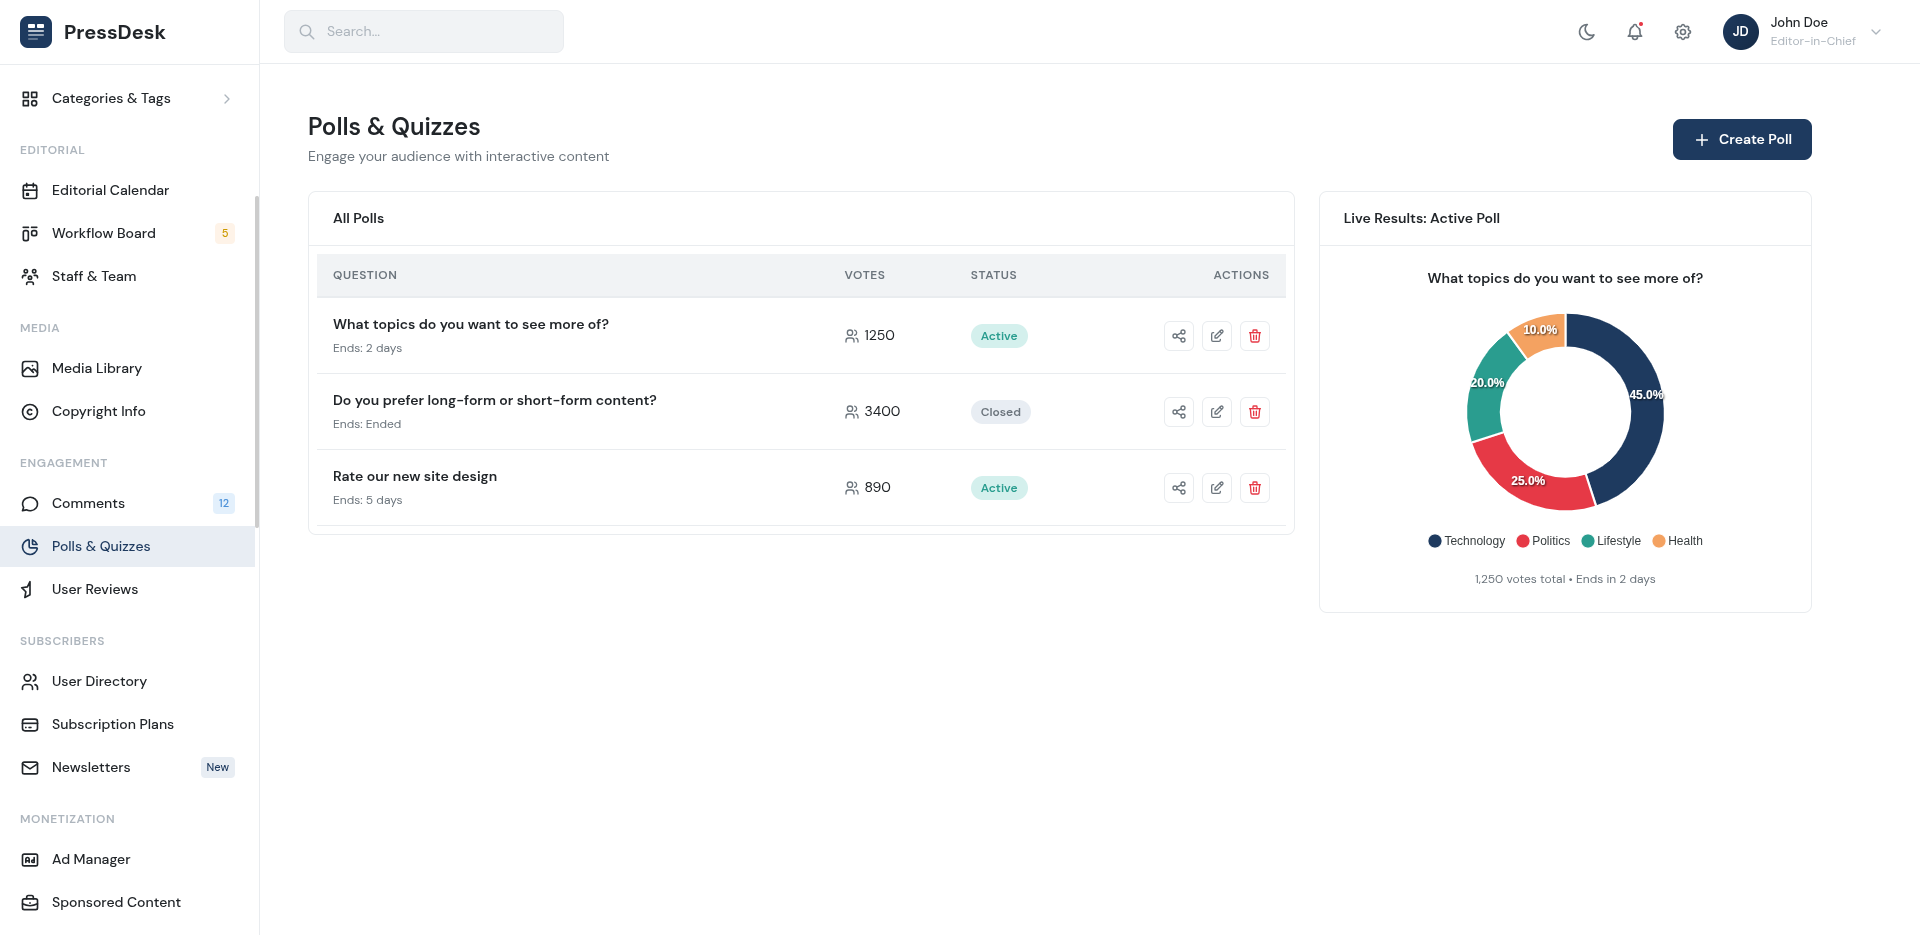This screenshot has width=1920, height=935.
Task: Toggle Technology series in chart legend
Action: (x=1467, y=541)
